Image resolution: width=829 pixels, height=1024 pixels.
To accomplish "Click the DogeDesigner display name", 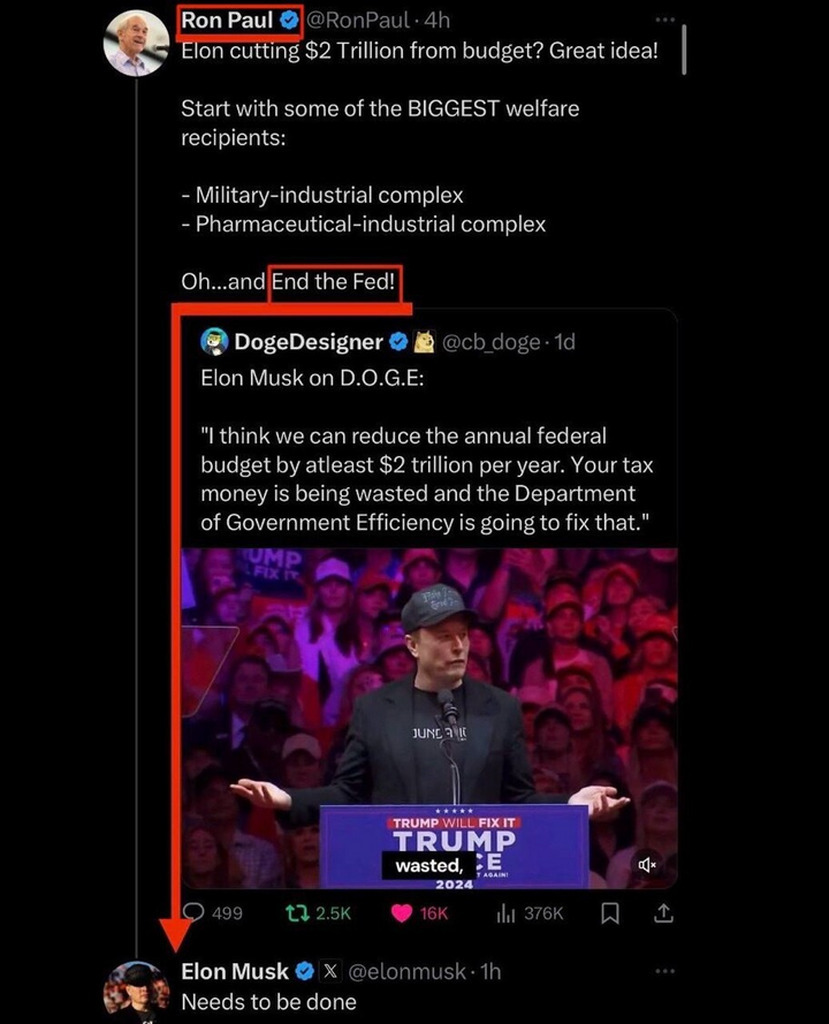I will (x=308, y=342).
